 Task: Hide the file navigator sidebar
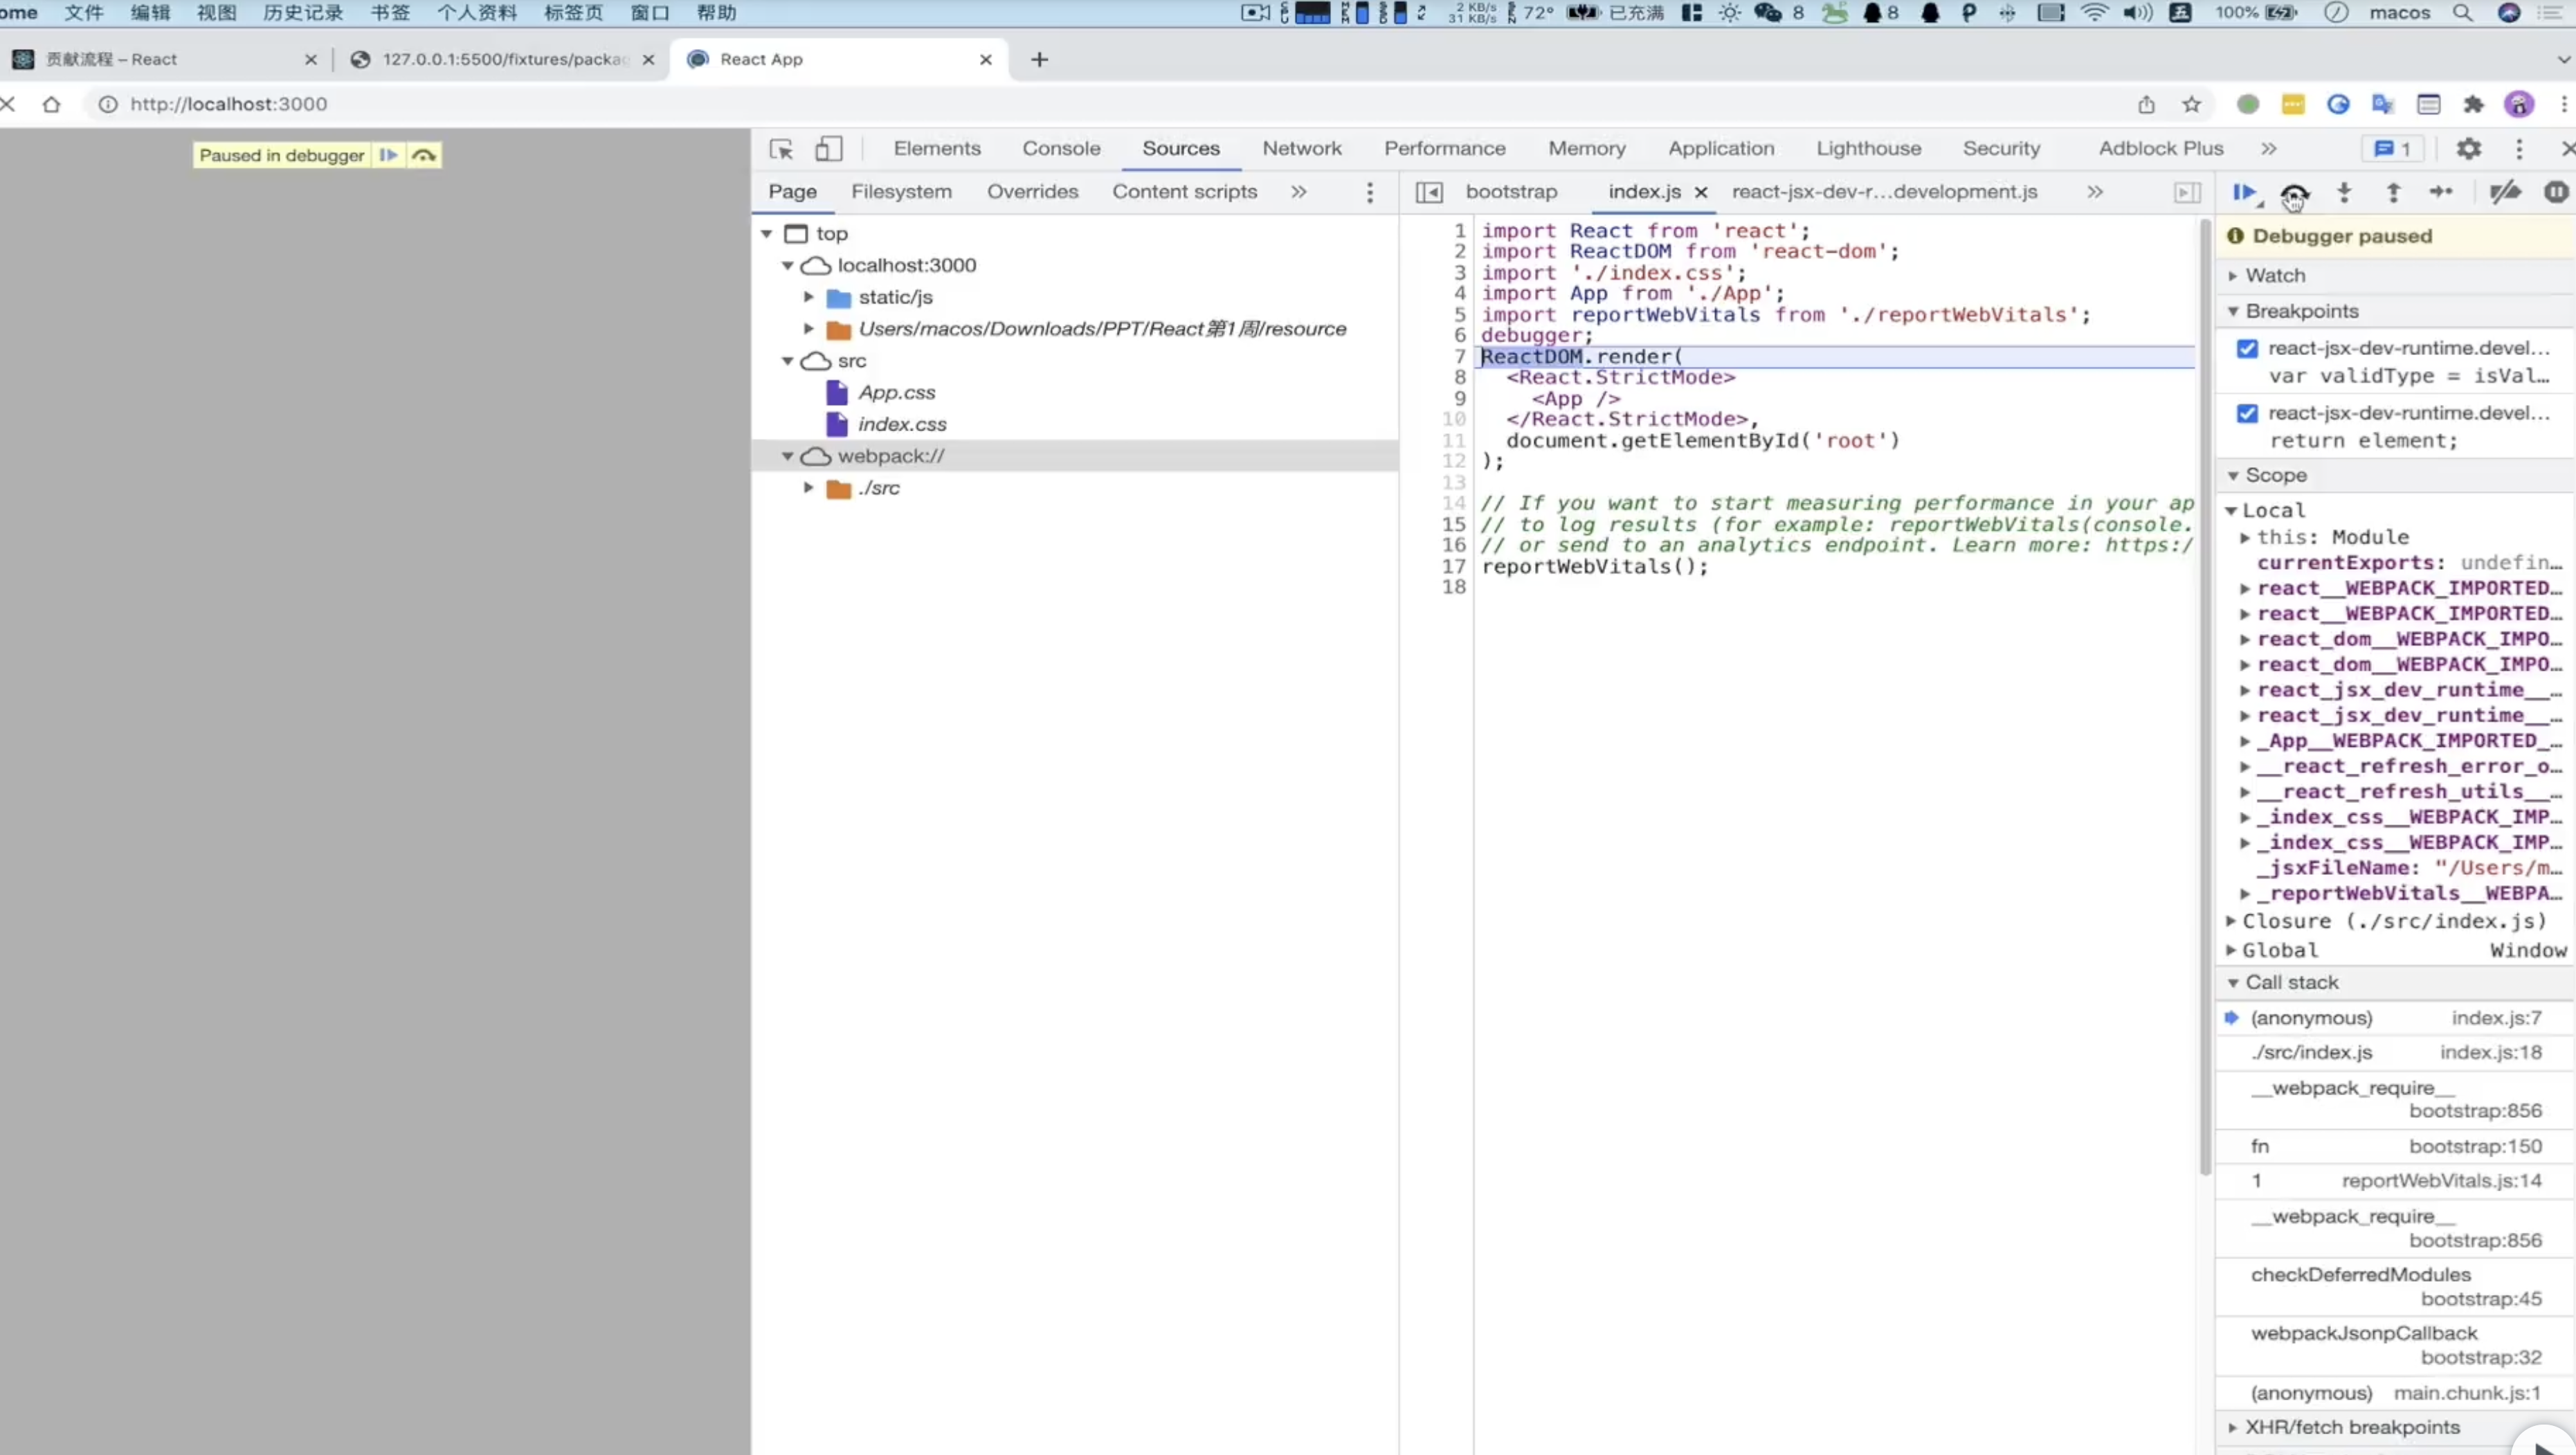pos(1429,192)
